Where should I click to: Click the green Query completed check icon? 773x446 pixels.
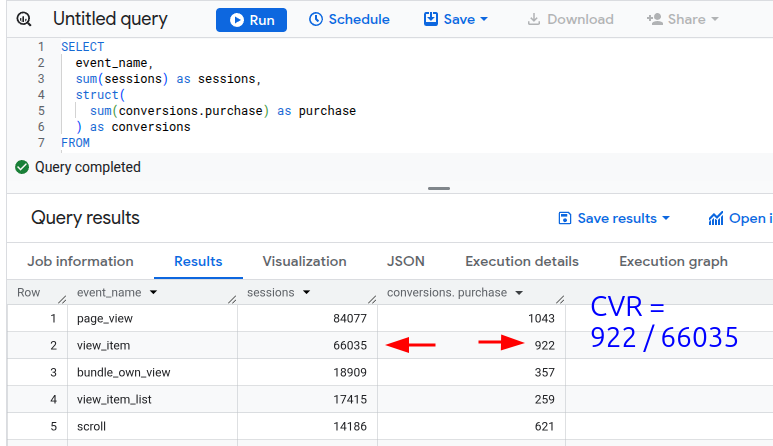pyautogui.click(x=22, y=167)
